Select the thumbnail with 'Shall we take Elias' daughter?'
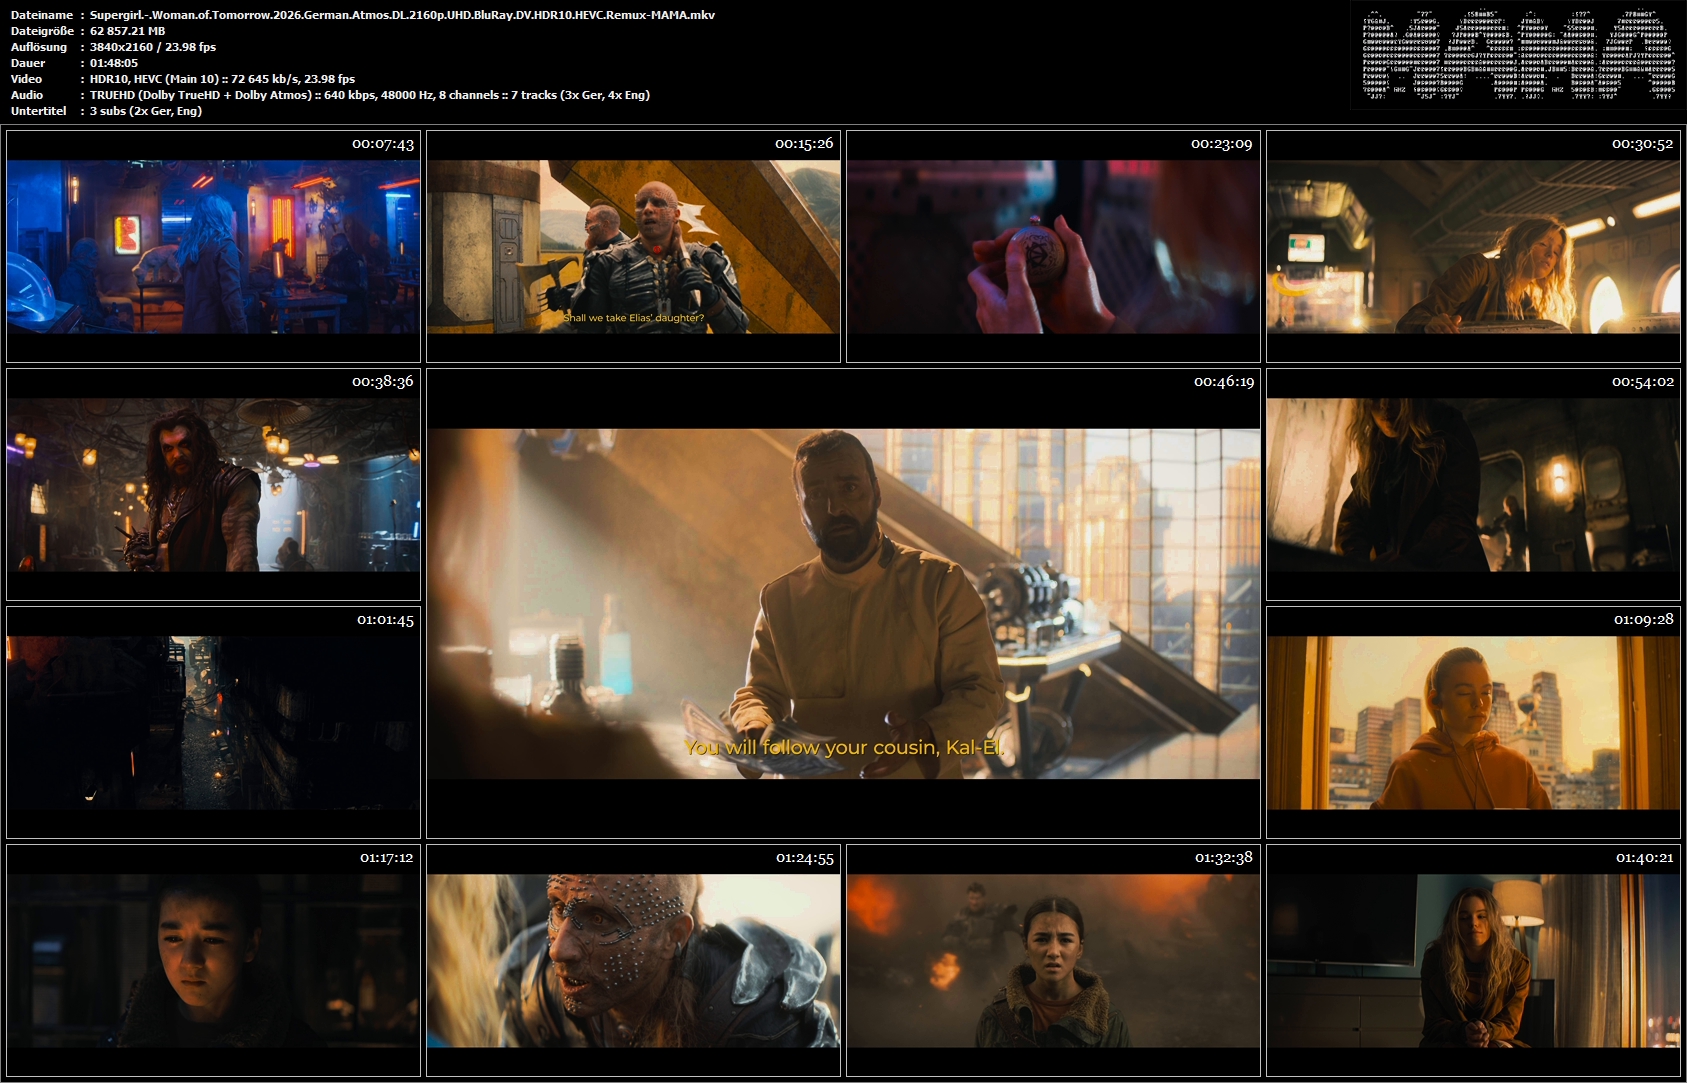Viewport: 1687px width, 1083px height. tap(633, 246)
